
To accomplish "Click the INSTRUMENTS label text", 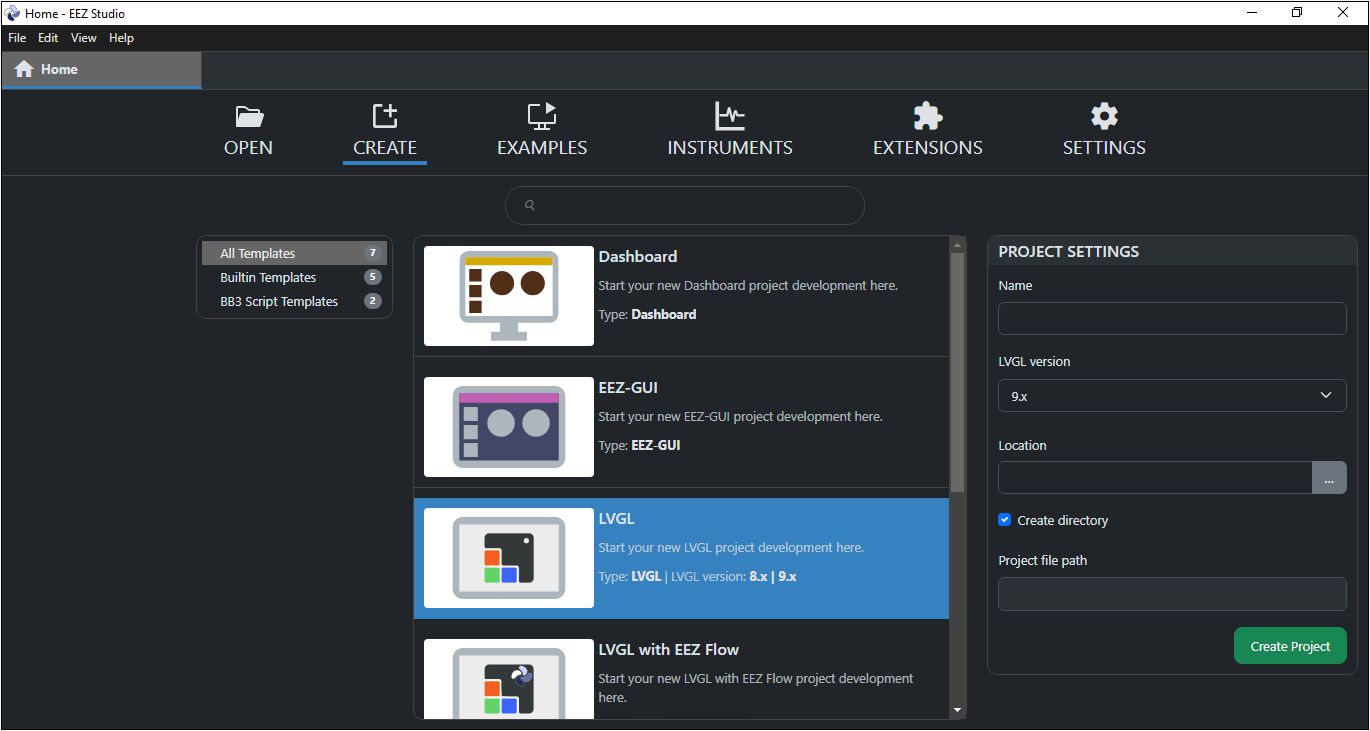I will click(730, 147).
